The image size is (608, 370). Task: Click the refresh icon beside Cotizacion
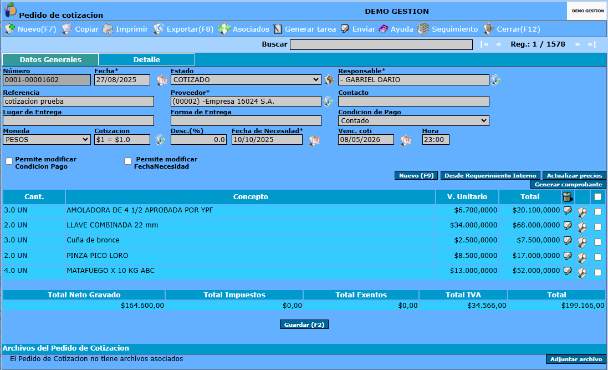(160, 140)
